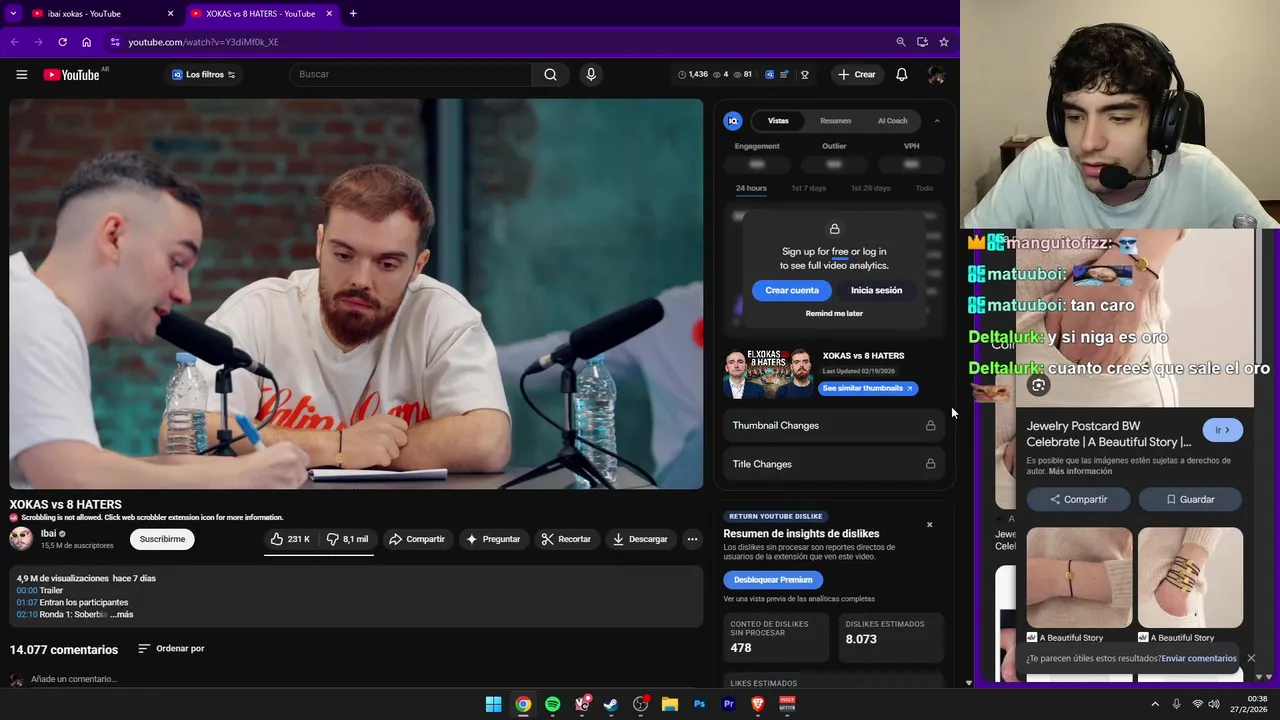Open the browser zoom magnifier icon

901,42
